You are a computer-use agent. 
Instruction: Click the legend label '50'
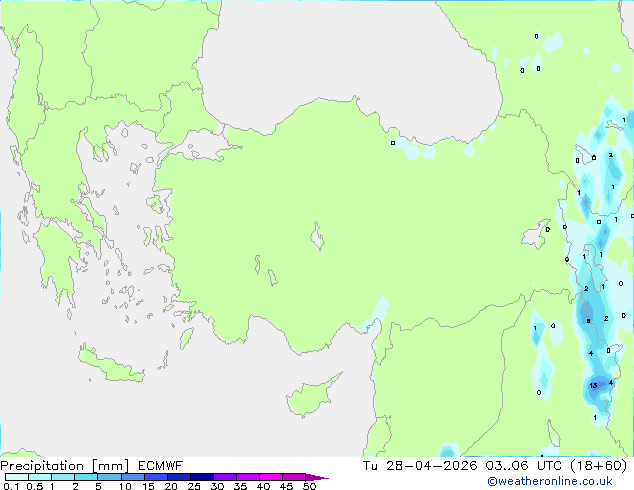[309, 486]
